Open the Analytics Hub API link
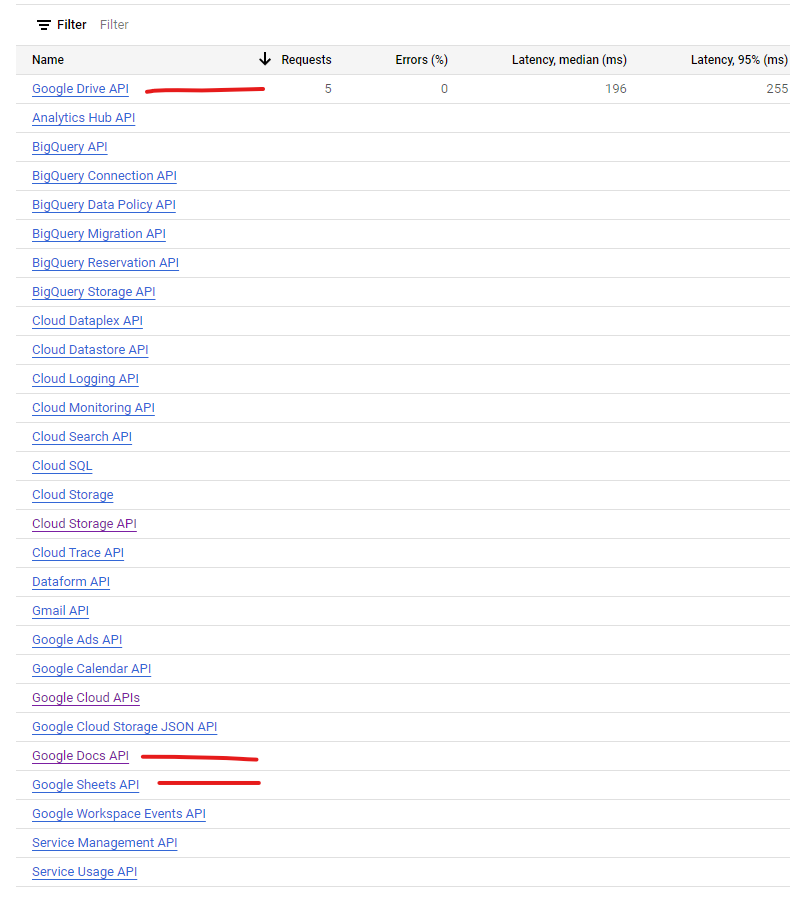 84,118
